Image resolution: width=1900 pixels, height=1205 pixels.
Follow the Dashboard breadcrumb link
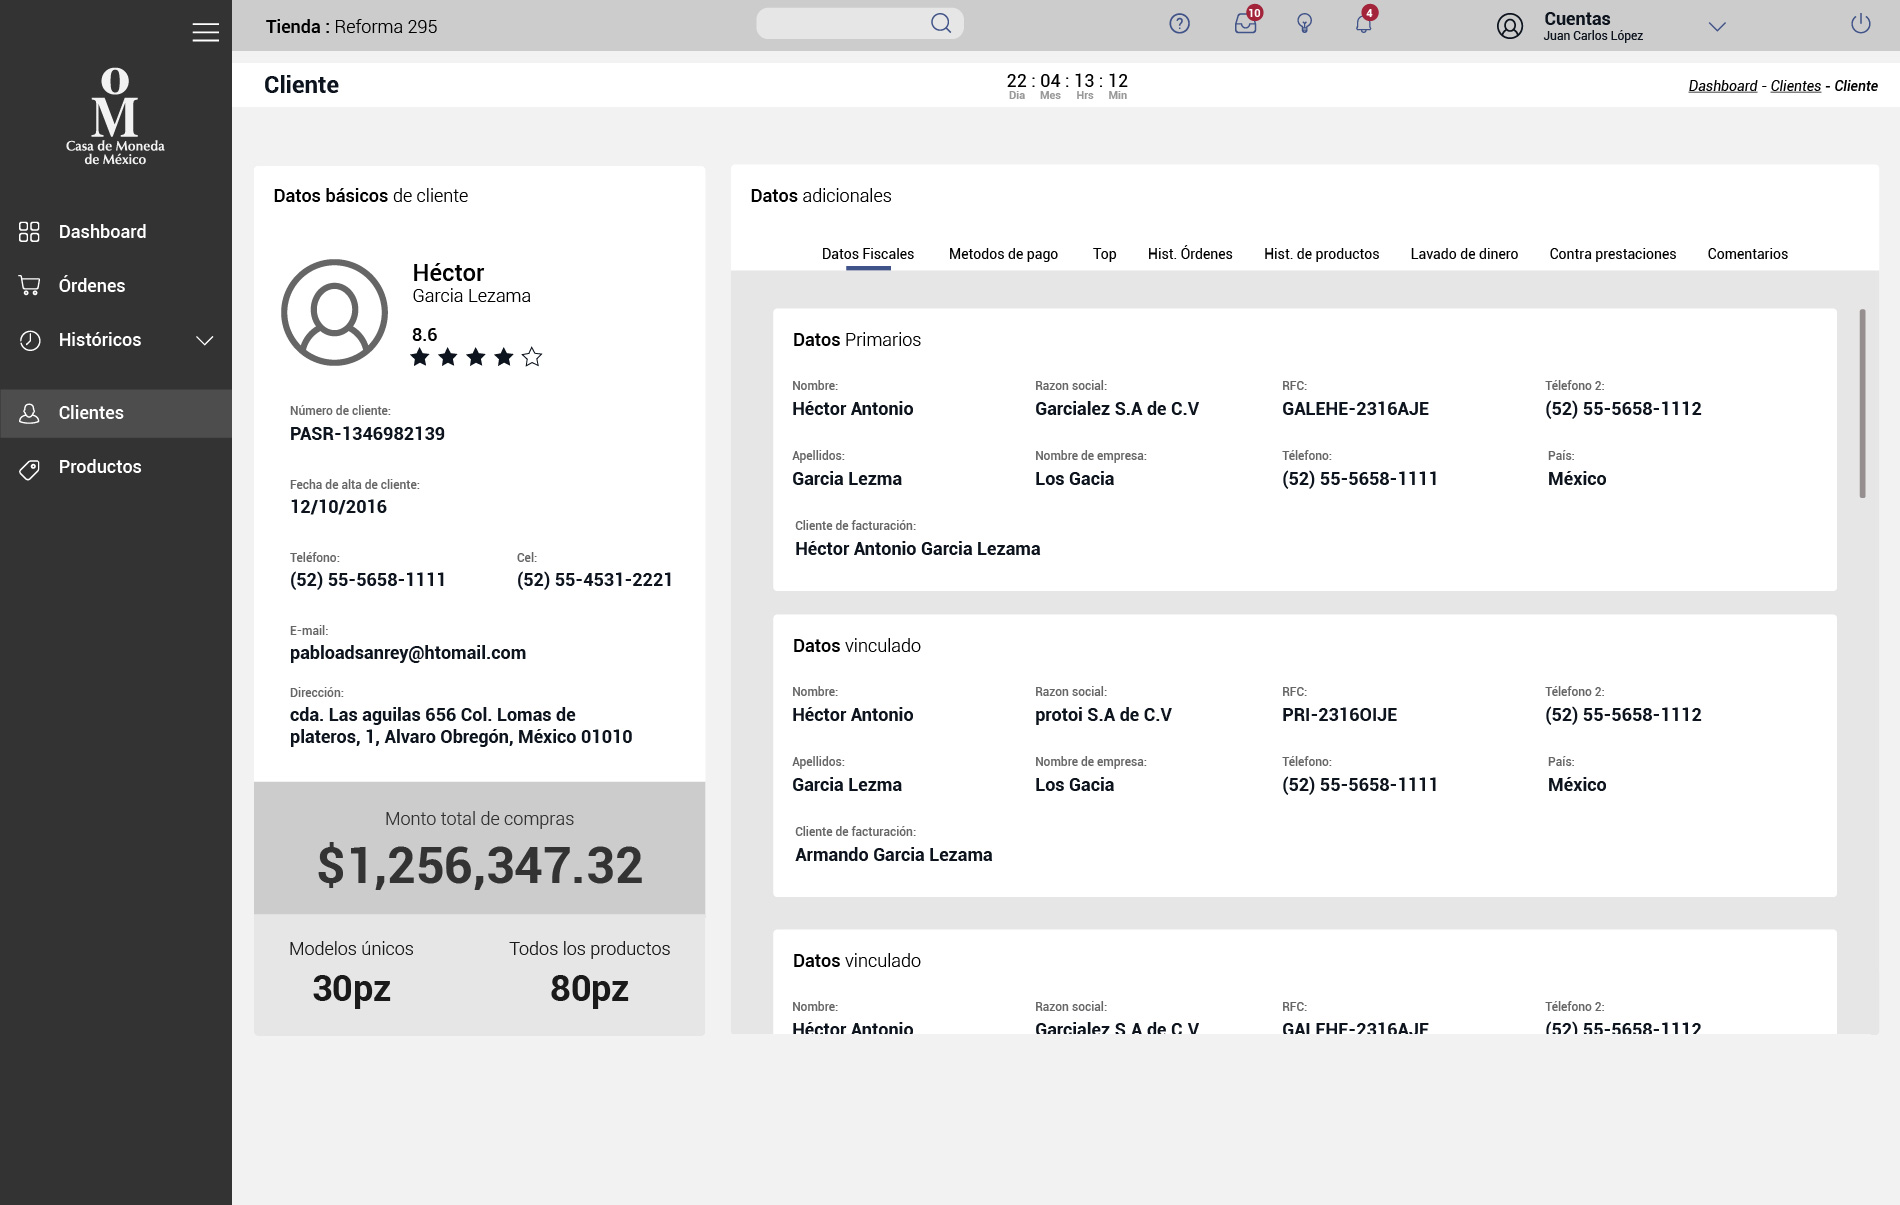click(x=1723, y=86)
